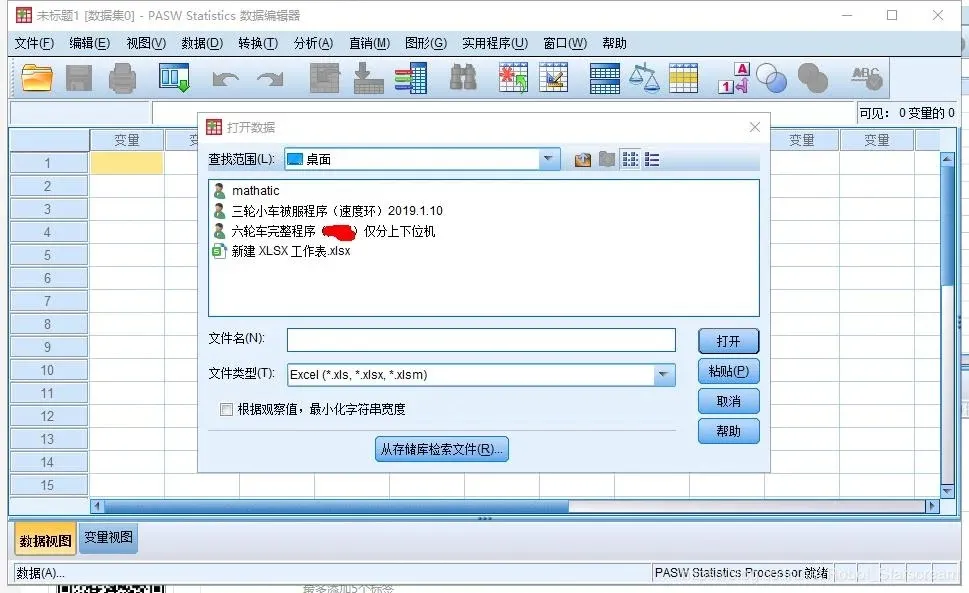Screen dimensions: 969x593
Task: Select the weight cases scale icon
Action: tap(644, 78)
